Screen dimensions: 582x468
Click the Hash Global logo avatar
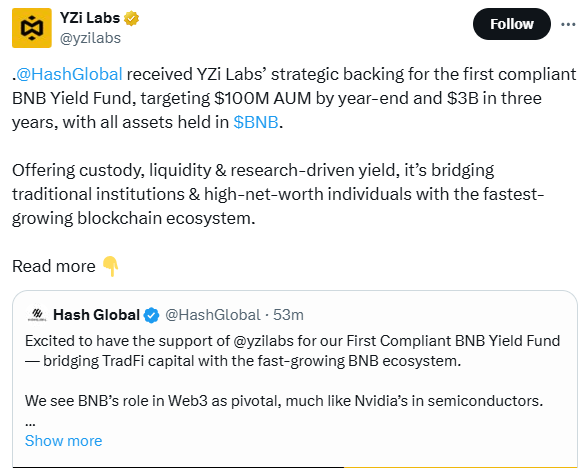pos(37,315)
